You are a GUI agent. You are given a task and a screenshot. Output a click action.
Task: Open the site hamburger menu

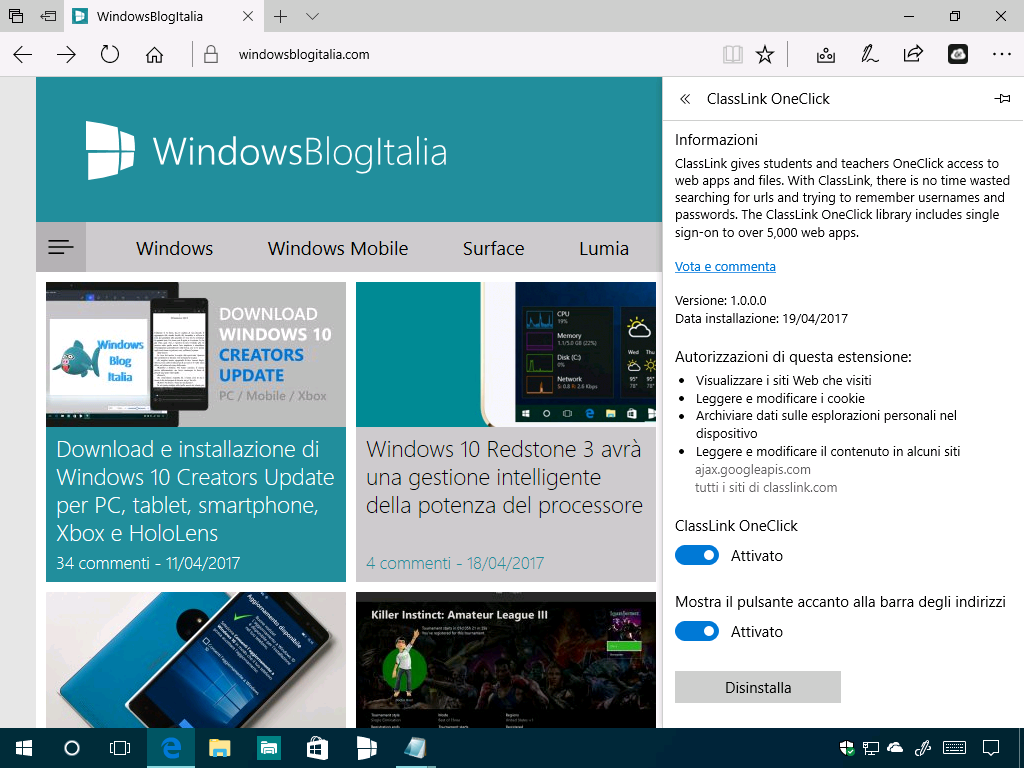pyautogui.click(x=61, y=247)
